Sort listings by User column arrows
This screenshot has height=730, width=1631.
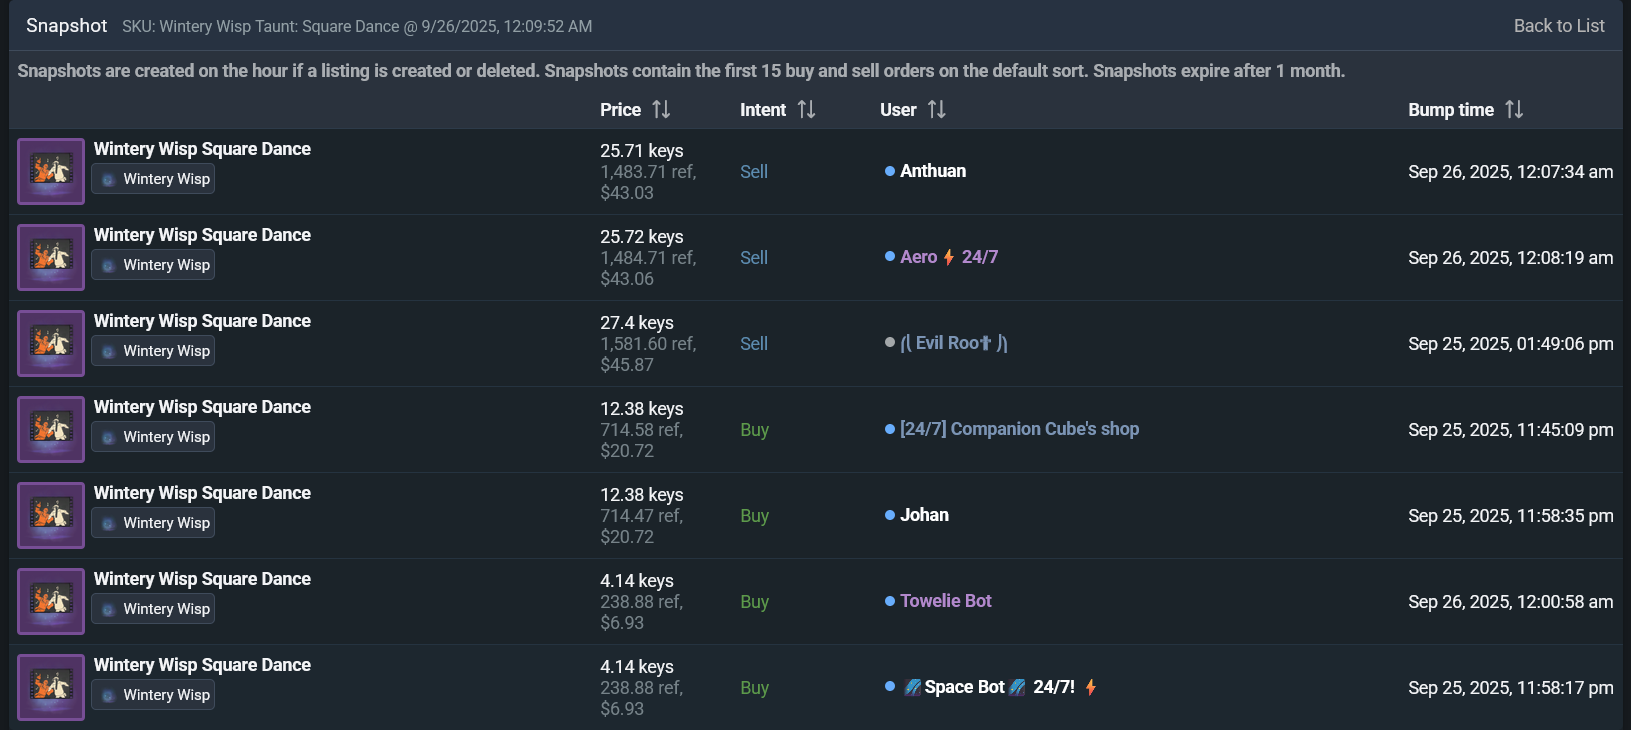[x=936, y=110]
